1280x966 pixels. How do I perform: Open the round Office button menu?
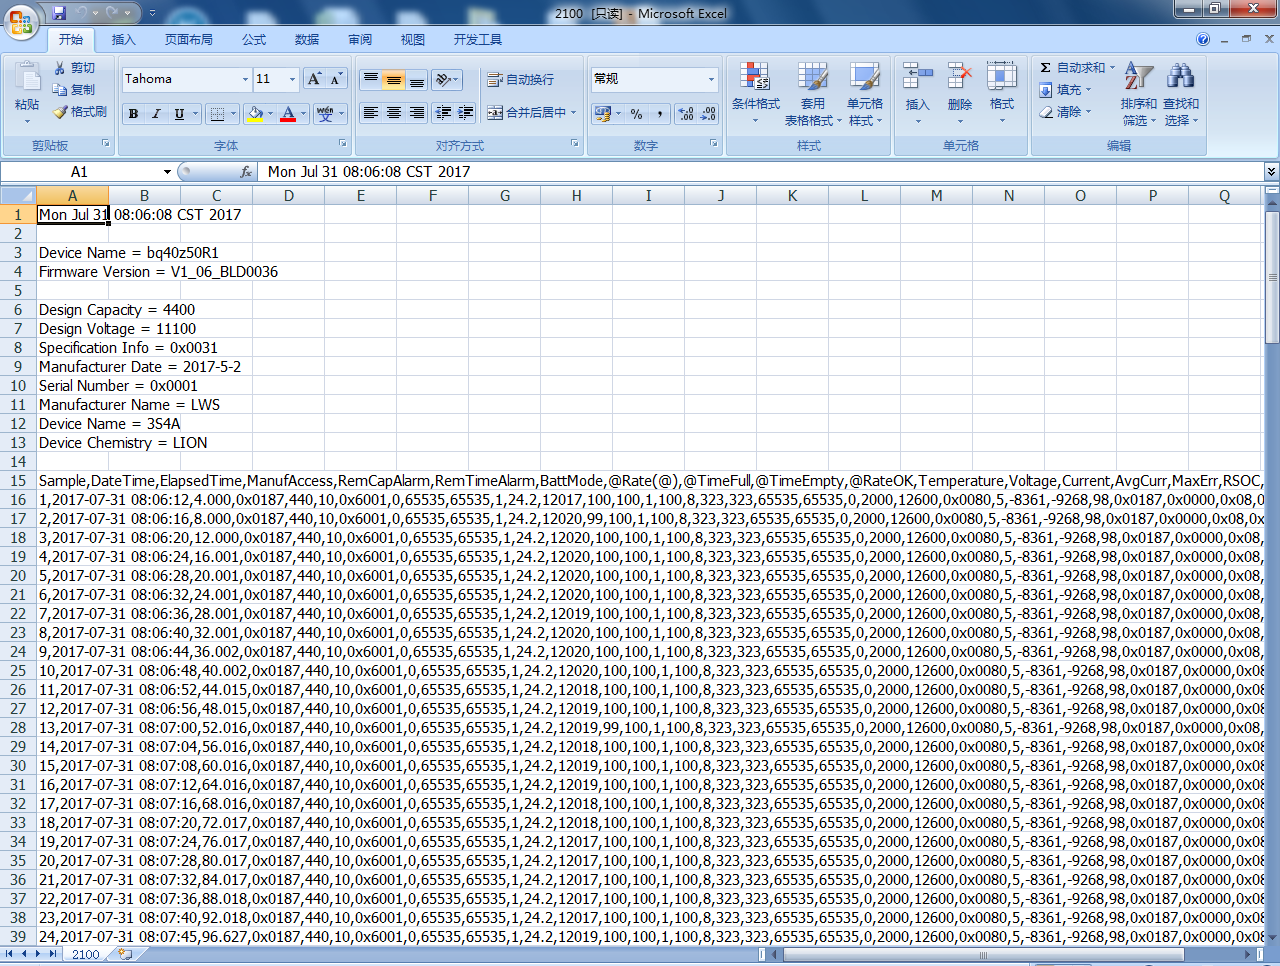point(20,20)
